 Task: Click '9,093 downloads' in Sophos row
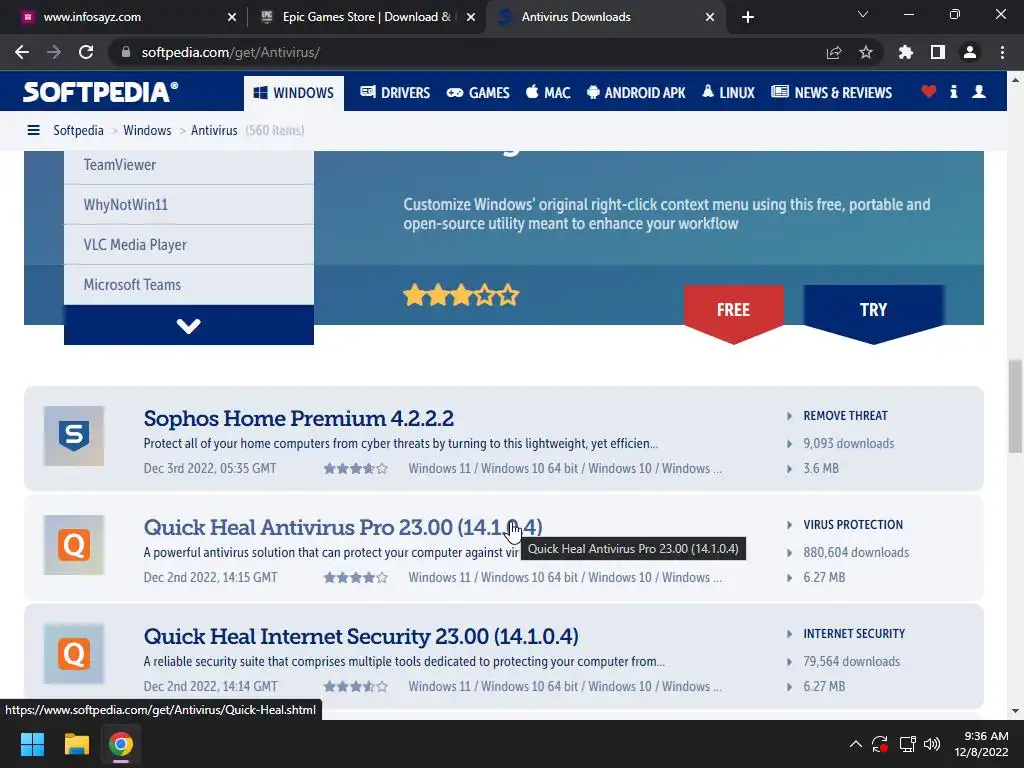coord(849,443)
